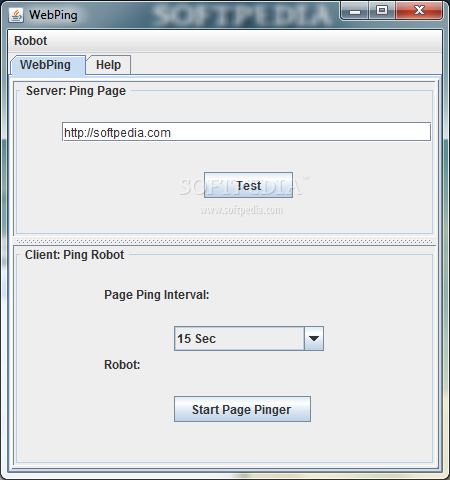Click the 'Page Ping Interval:' label

(157, 295)
